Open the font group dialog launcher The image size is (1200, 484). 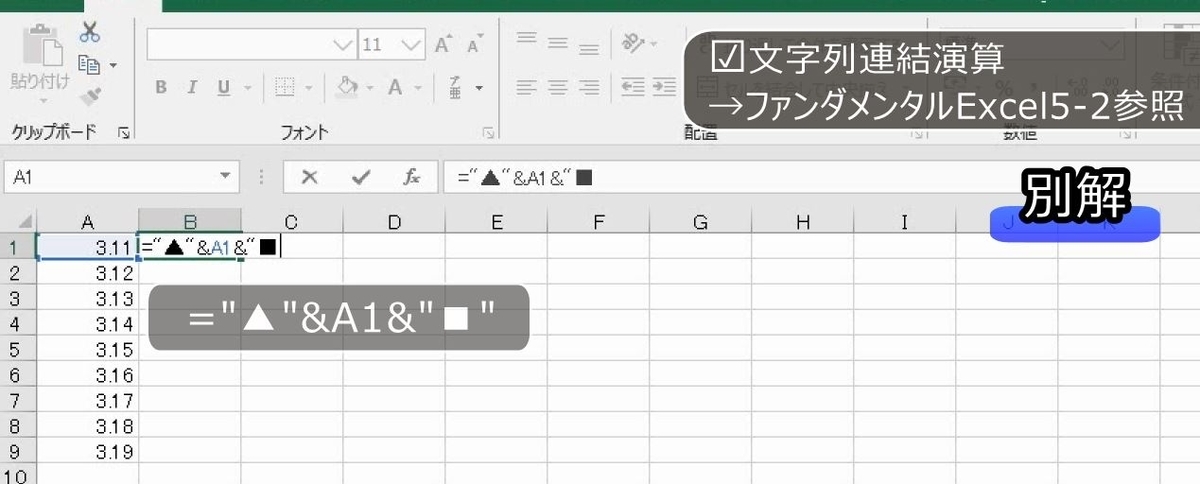[x=490, y=132]
